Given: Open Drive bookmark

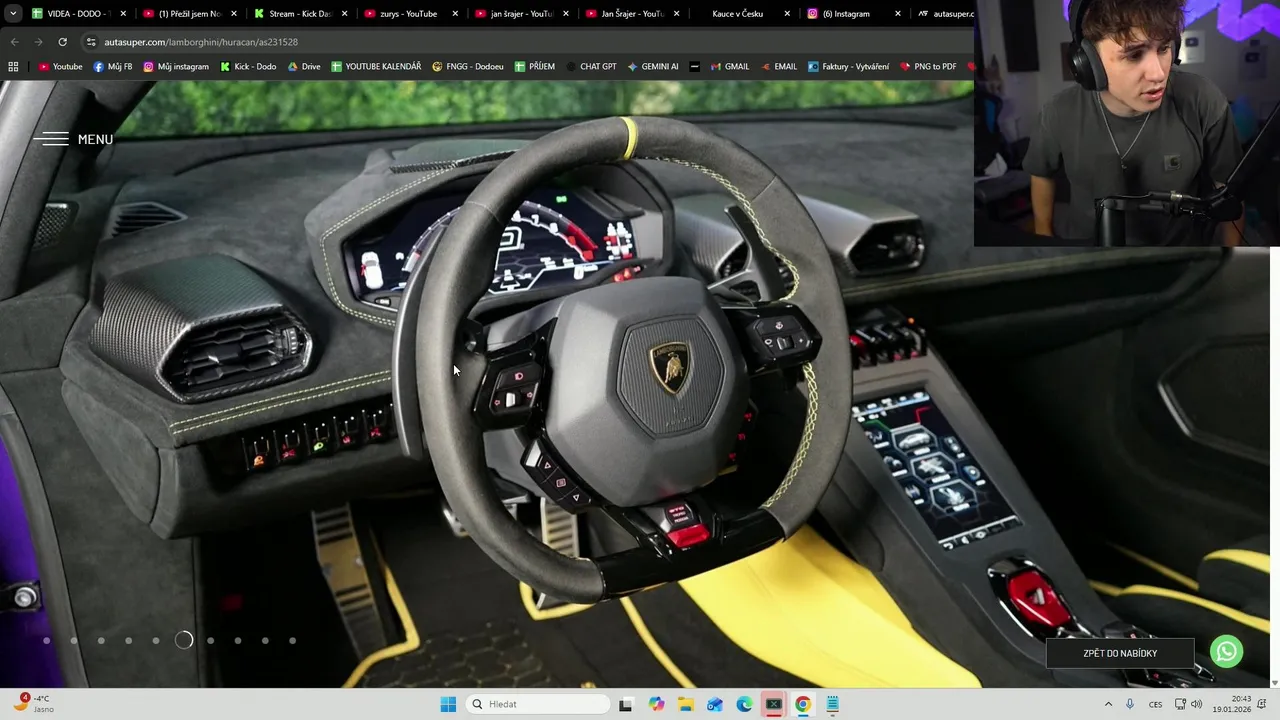Looking at the screenshot, I should [304, 67].
